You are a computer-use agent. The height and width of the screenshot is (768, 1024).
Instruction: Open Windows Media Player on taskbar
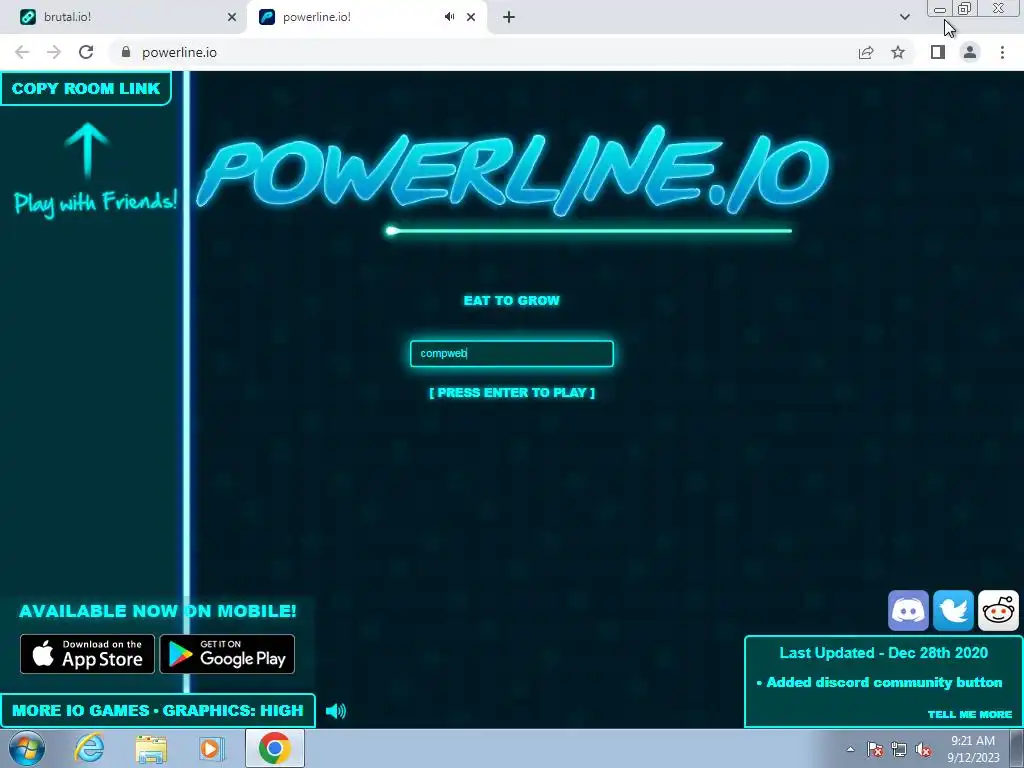click(211, 748)
